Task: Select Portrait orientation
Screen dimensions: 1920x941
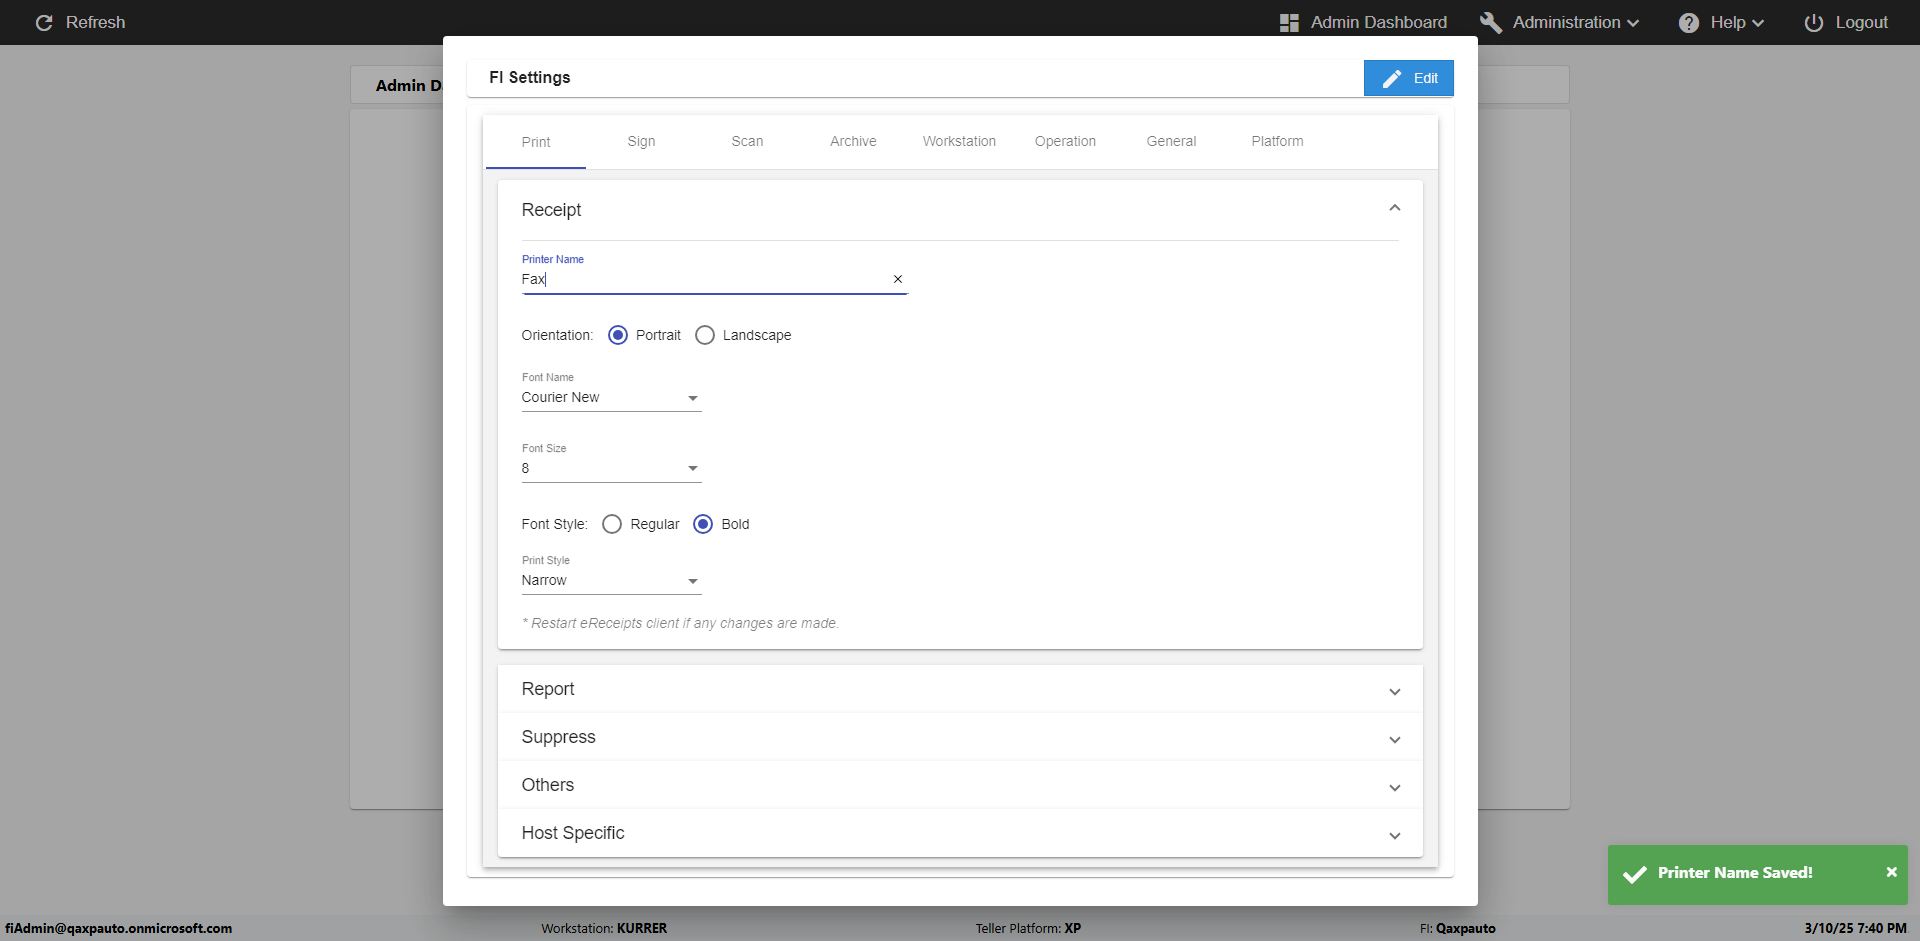Action: pyautogui.click(x=618, y=335)
